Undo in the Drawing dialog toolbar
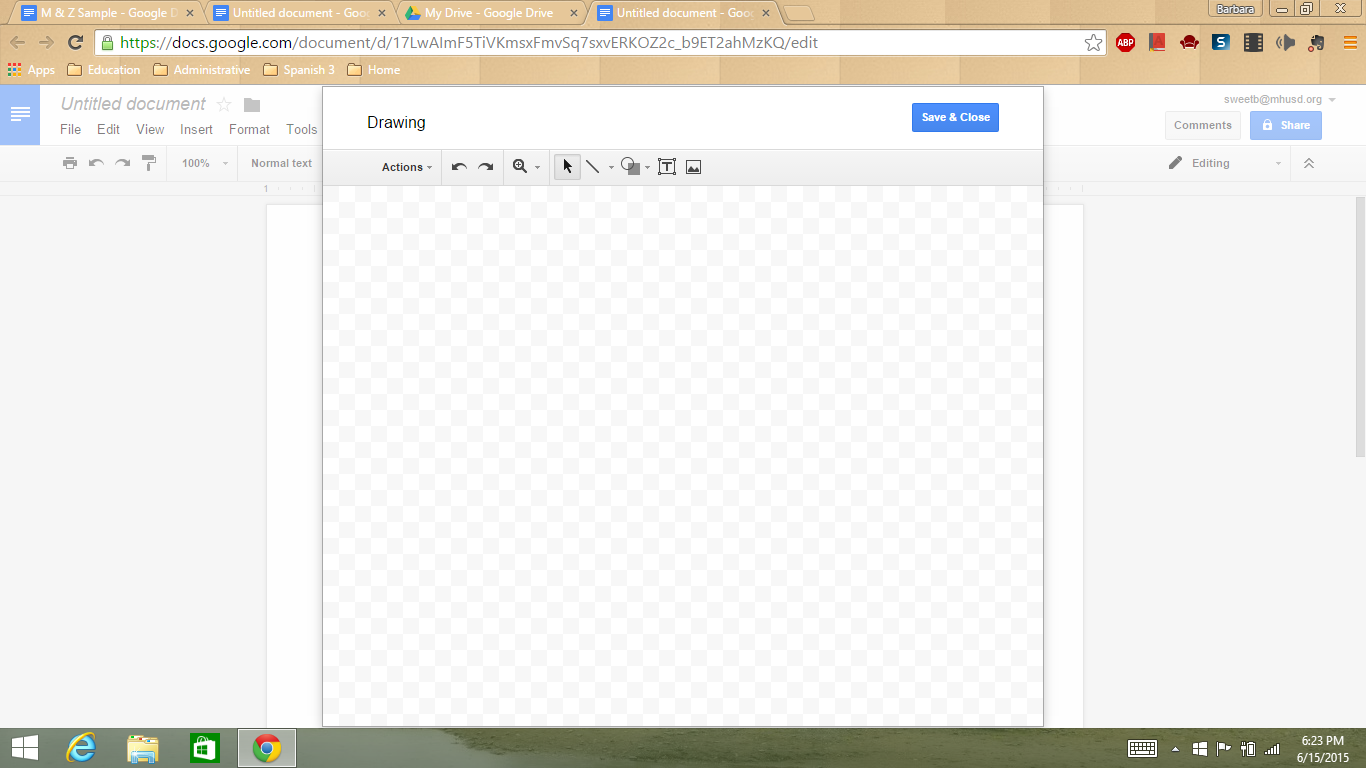This screenshot has height=768, width=1366. [459, 167]
